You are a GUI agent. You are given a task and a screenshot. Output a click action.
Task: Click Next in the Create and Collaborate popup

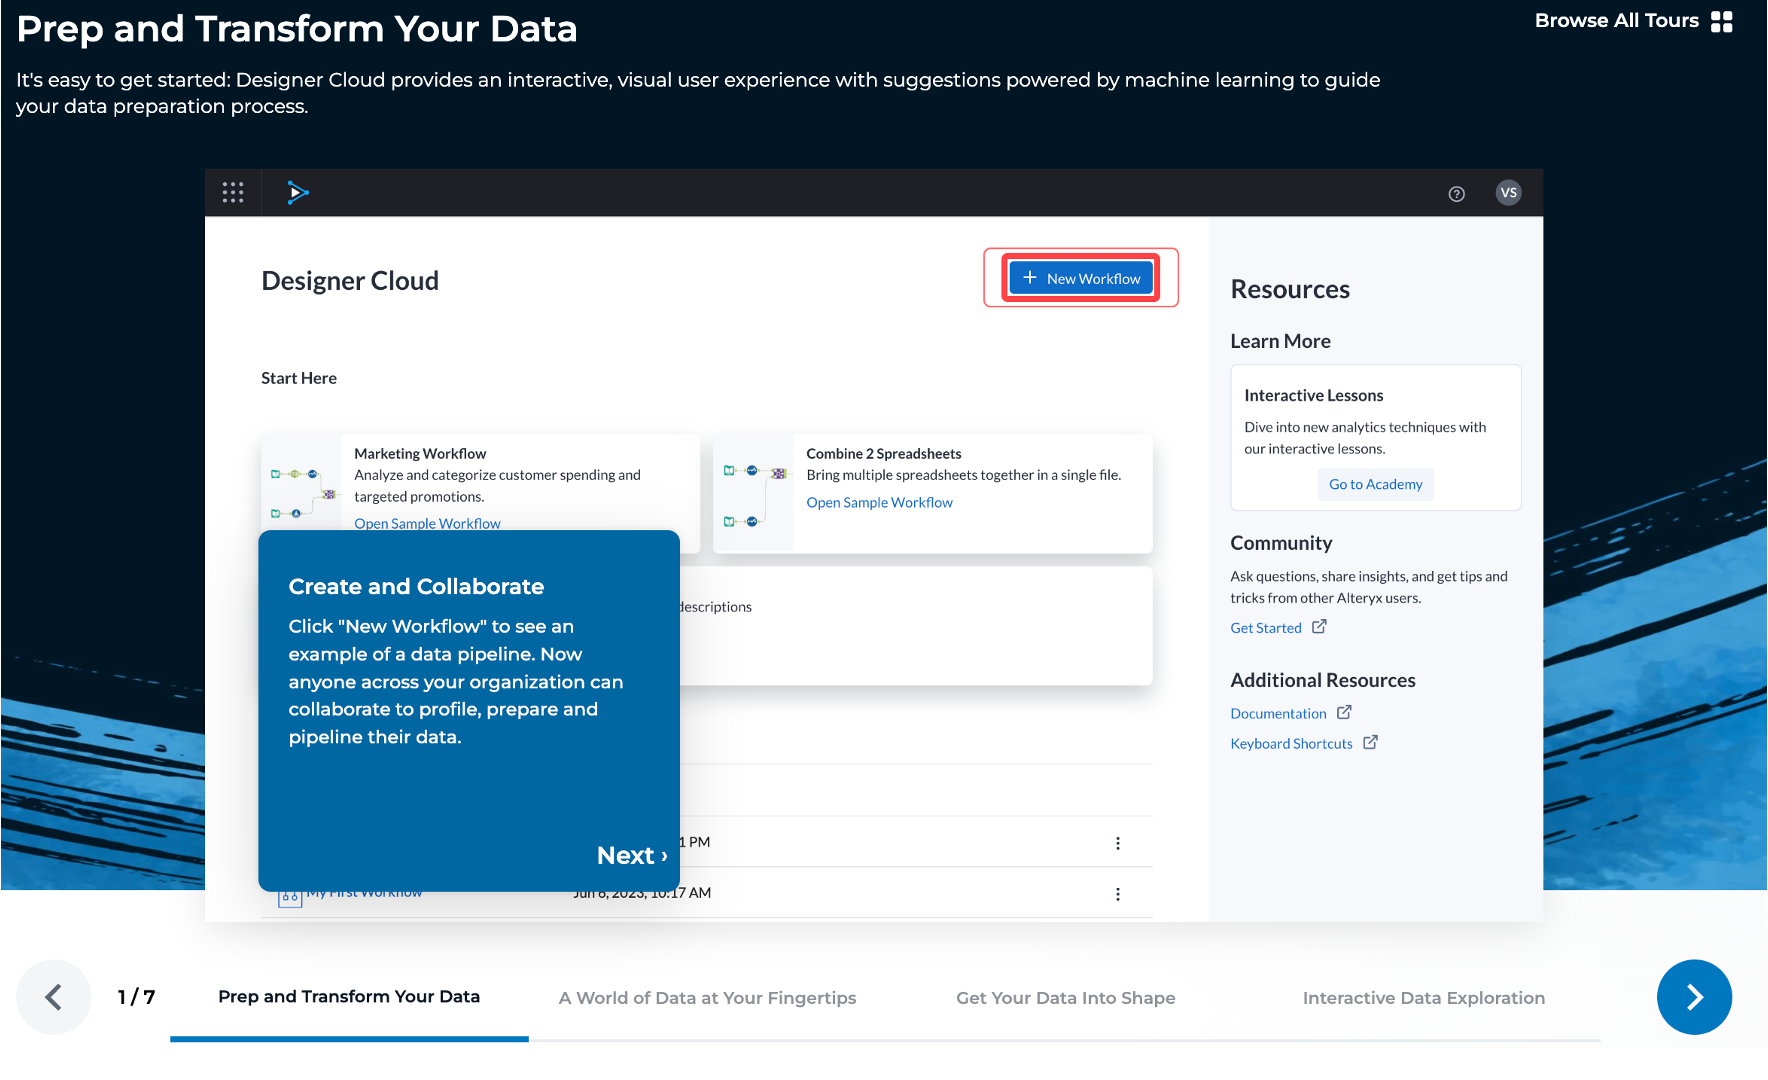631,855
